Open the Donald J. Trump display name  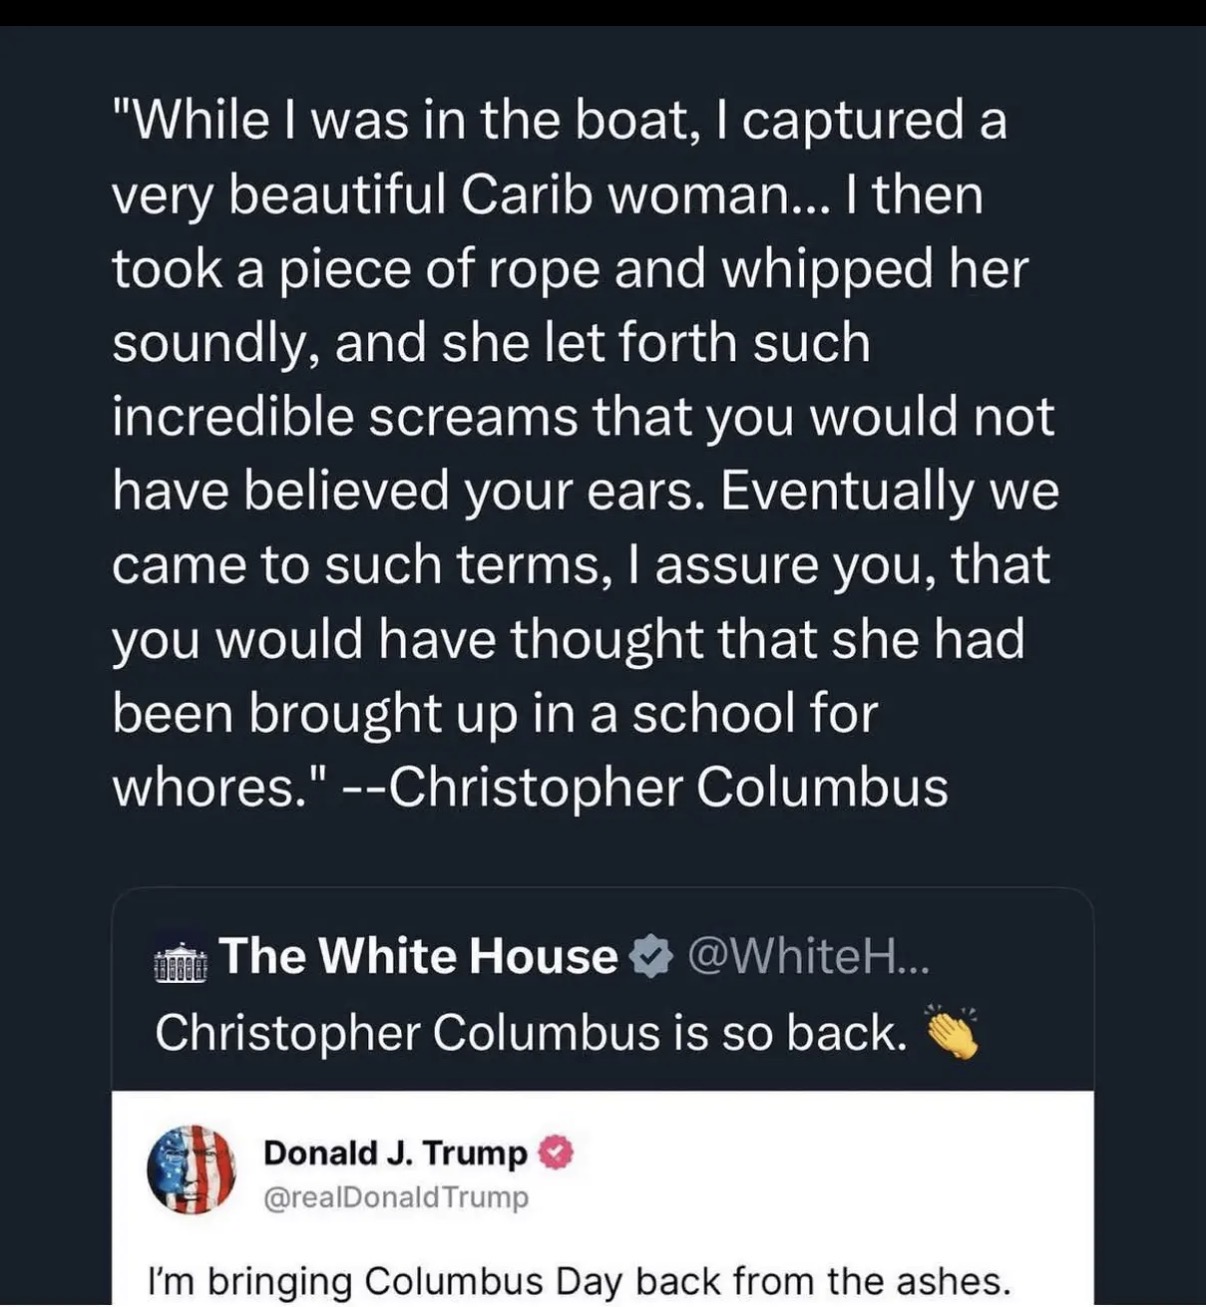pos(394,1153)
